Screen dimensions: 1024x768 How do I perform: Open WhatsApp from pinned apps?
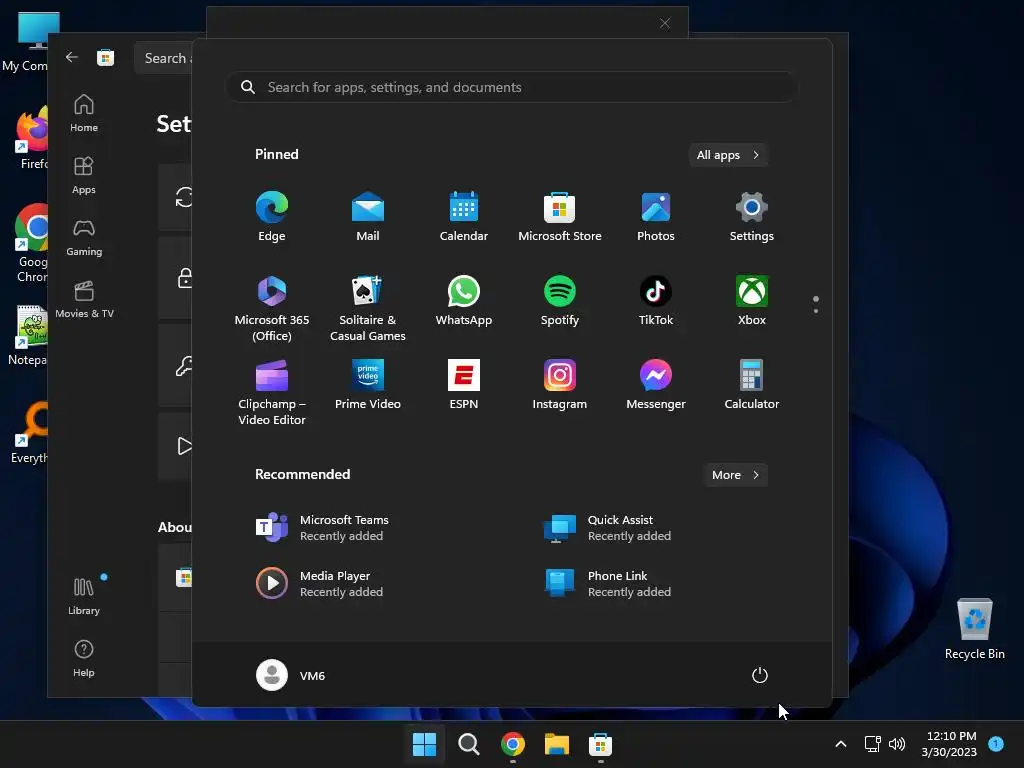click(464, 302)
